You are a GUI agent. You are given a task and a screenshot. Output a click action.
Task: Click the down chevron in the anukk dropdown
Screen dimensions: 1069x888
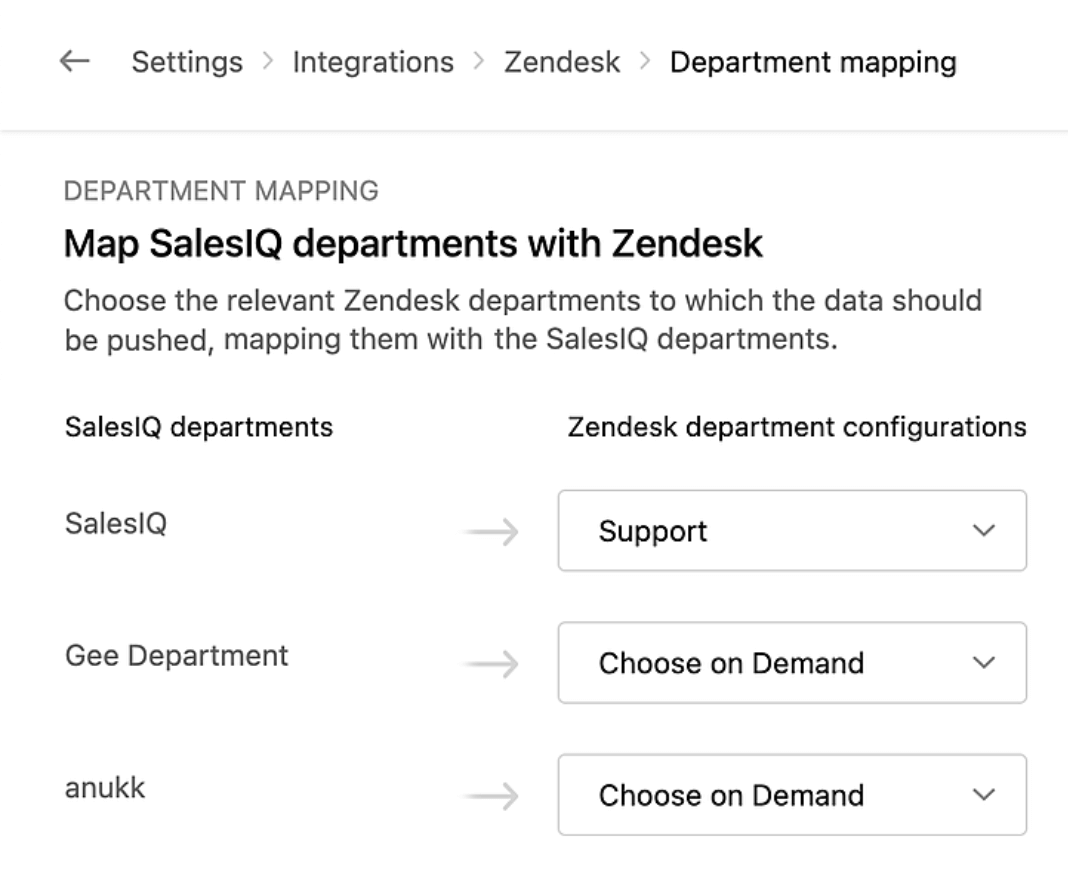pyautogui.click(x=984, y=795)
